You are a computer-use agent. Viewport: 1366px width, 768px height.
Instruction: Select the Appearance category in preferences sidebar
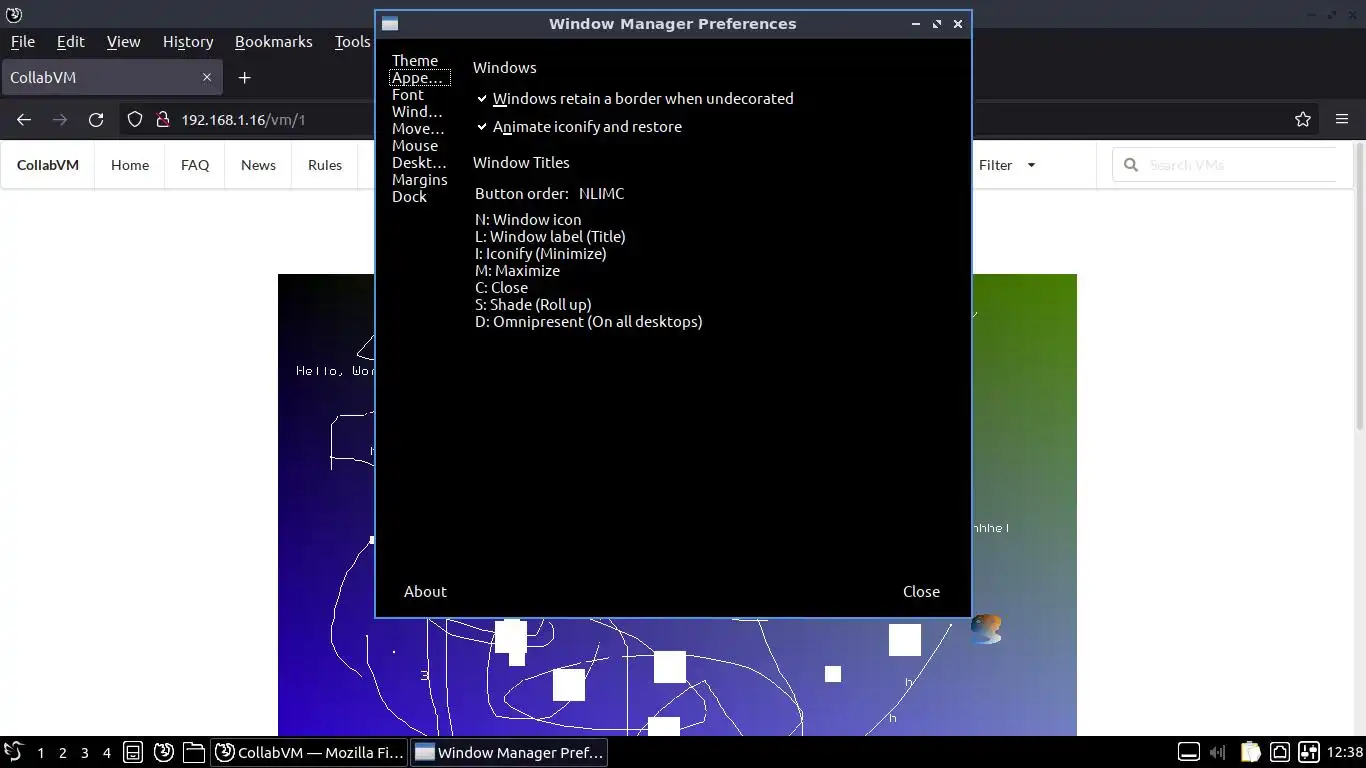pos(418,77)
